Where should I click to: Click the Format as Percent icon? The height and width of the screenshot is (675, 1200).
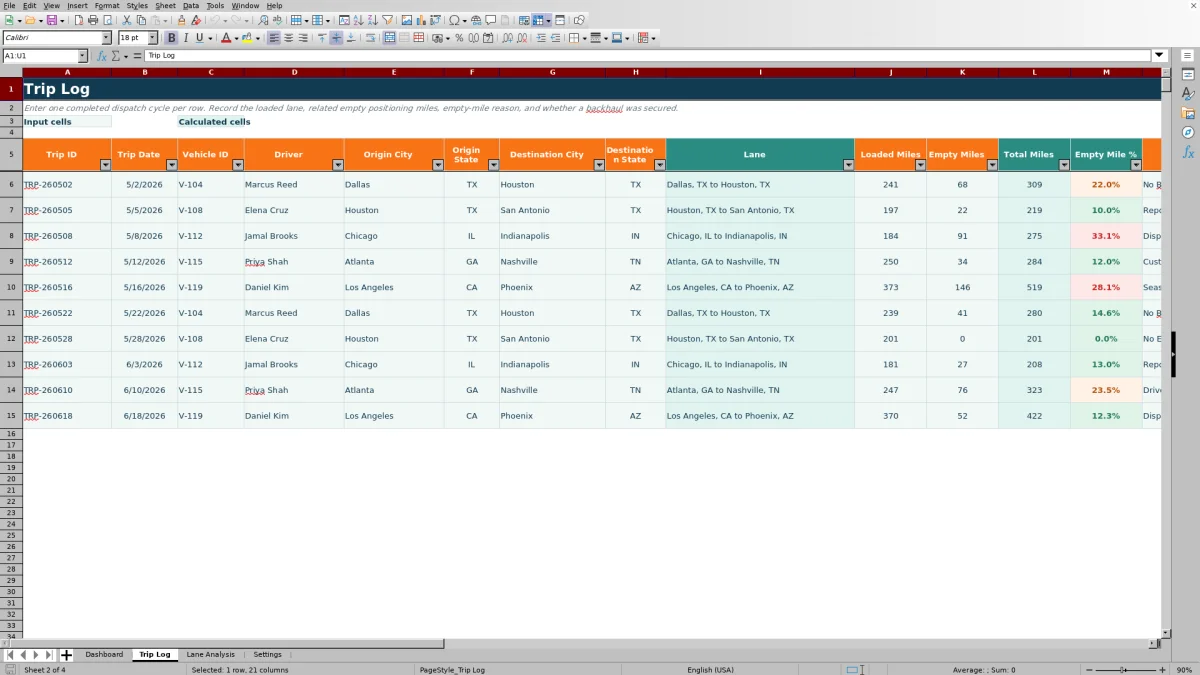(x=459, y=38)
